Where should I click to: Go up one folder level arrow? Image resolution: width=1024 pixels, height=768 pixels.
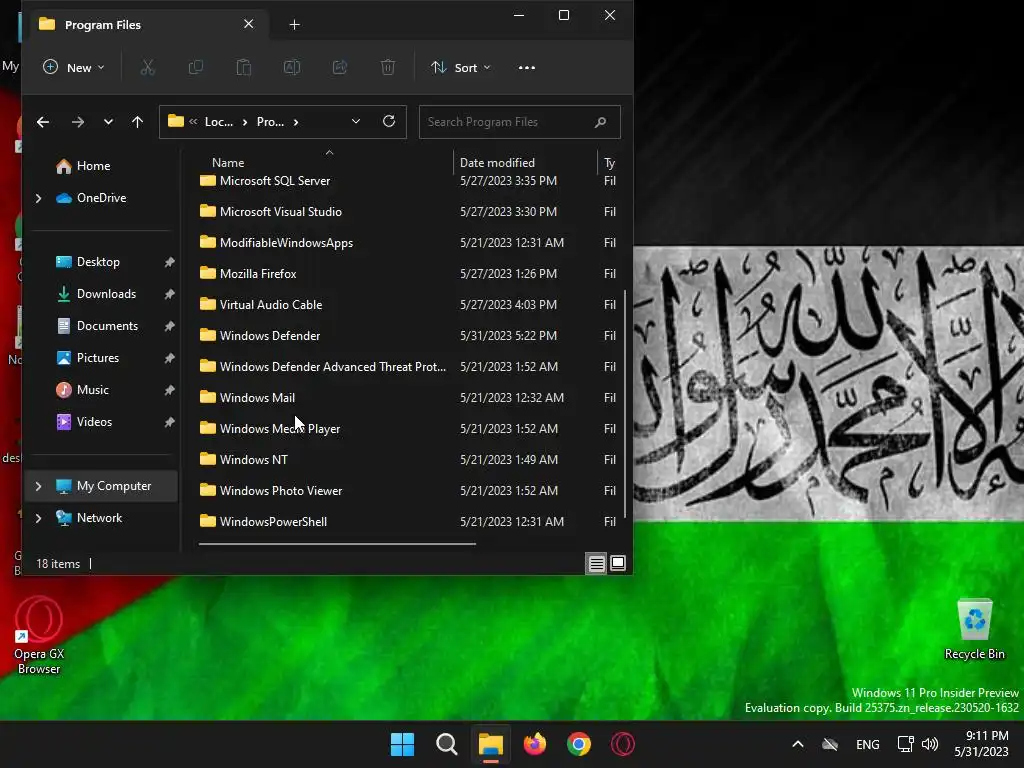[x=137, y=122]
